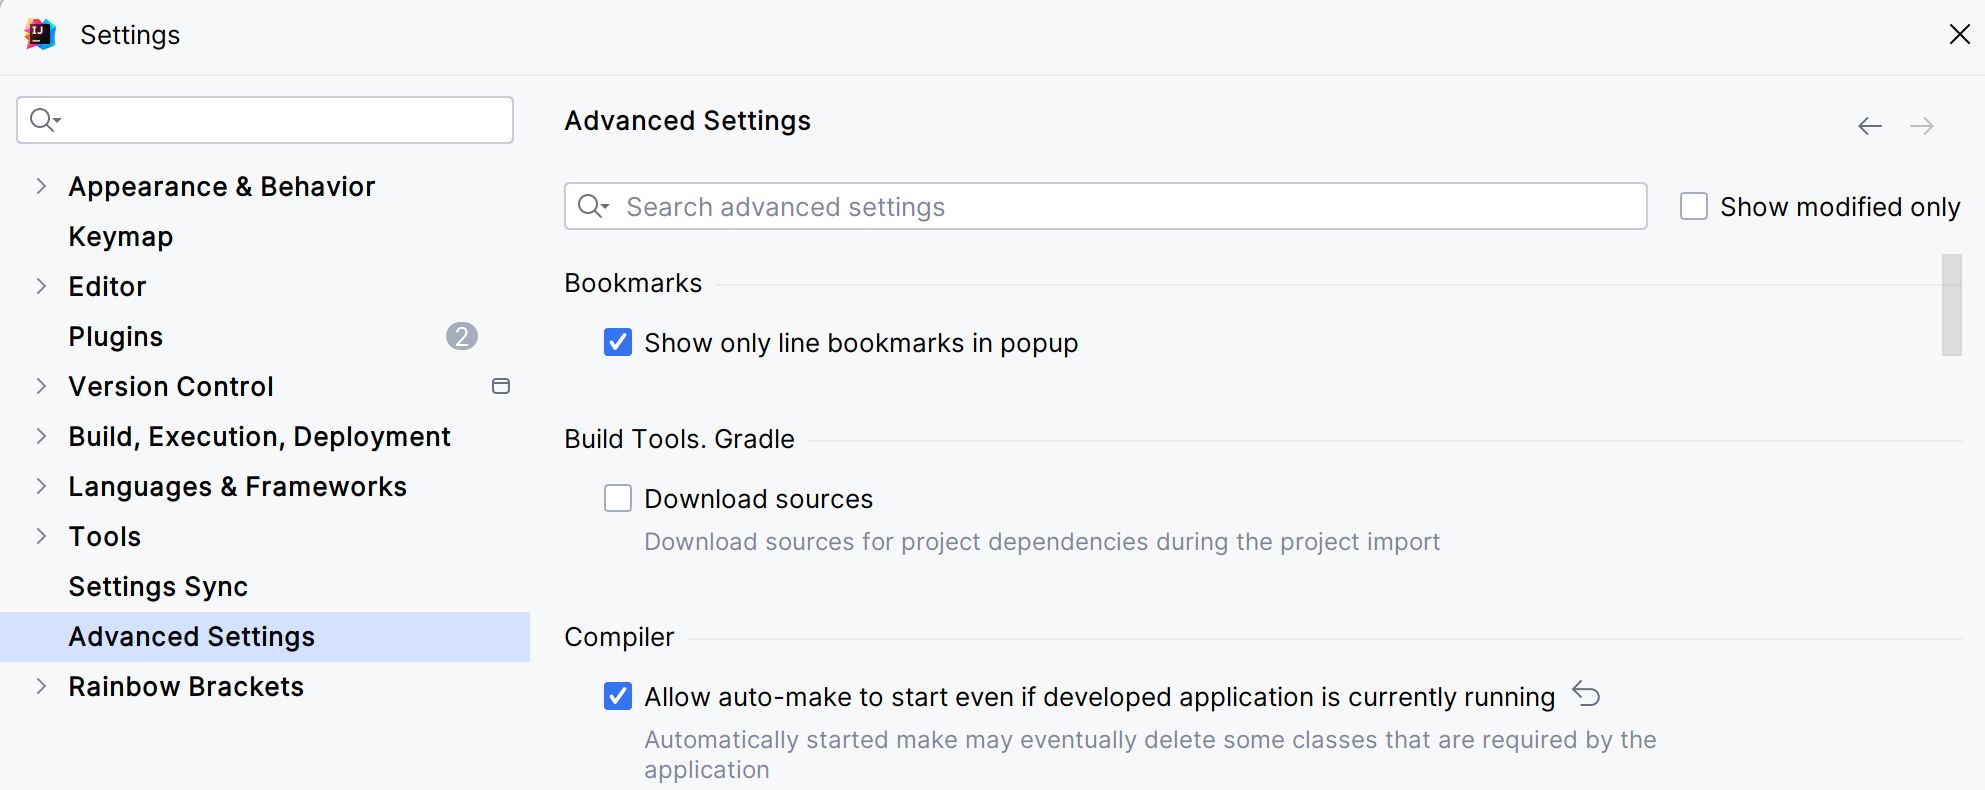The image size is (1985, 790).
Task: Uncheck Show only line bookmarks in popup
Action: pyautogui.click(x=618, y=343)
